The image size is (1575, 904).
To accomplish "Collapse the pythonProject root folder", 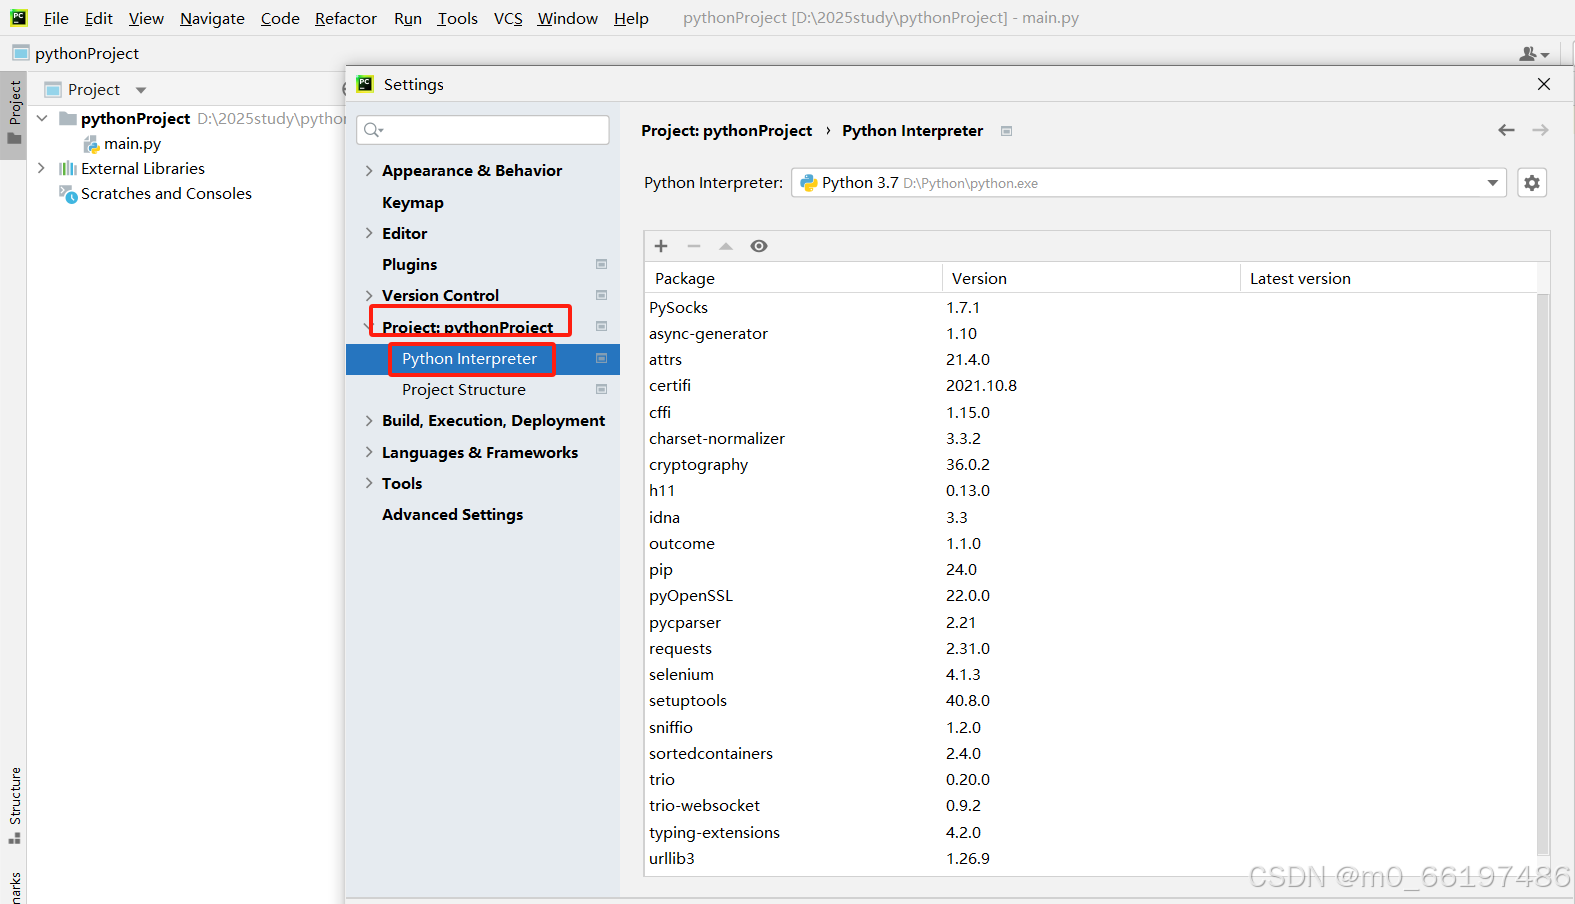I will click(x=42, y=118).
